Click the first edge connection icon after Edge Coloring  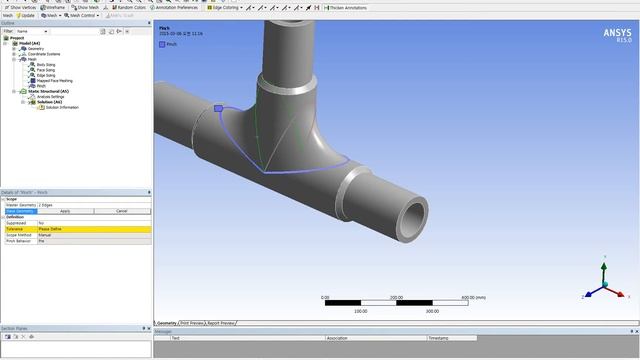coord(249,8)
